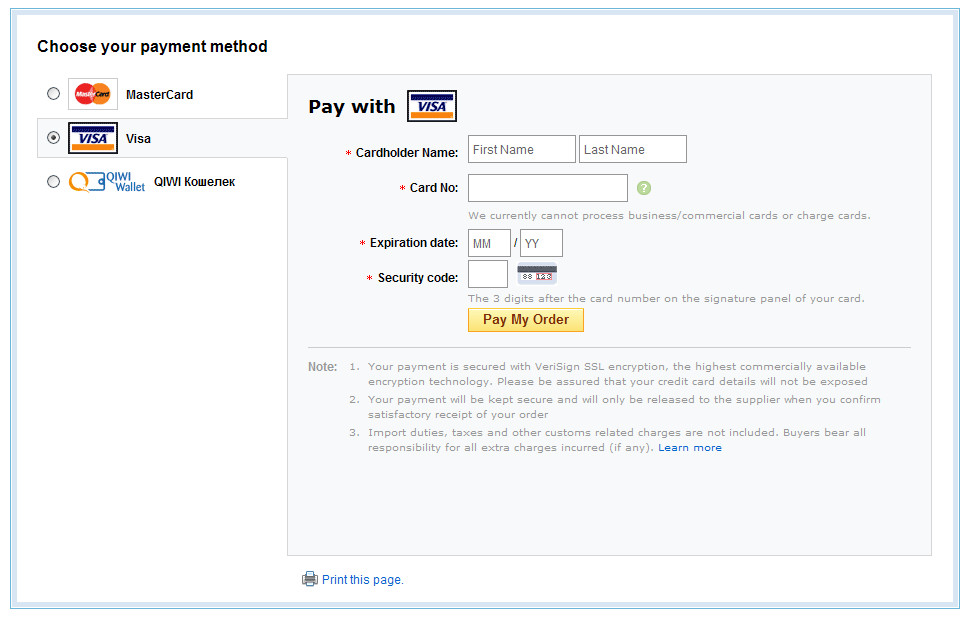
Task: Click the First Name field
Action: tap(522, 149)
